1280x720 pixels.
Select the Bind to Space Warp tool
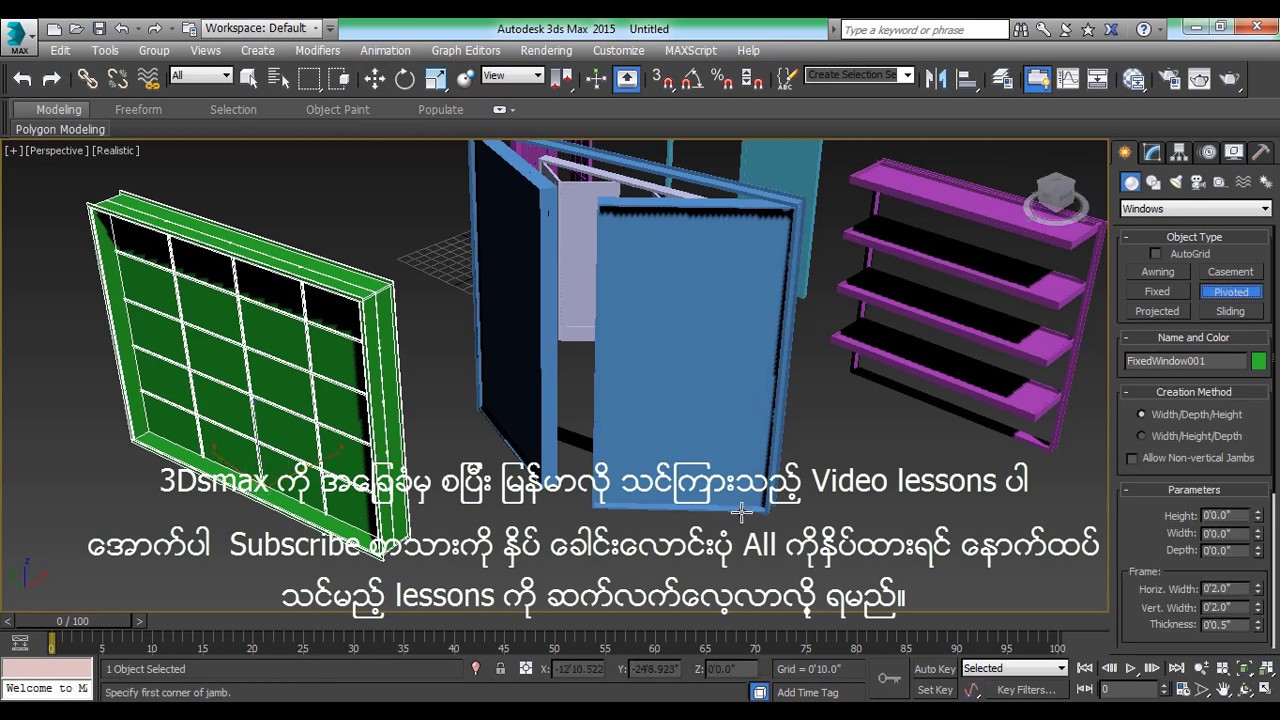[148, 79]
